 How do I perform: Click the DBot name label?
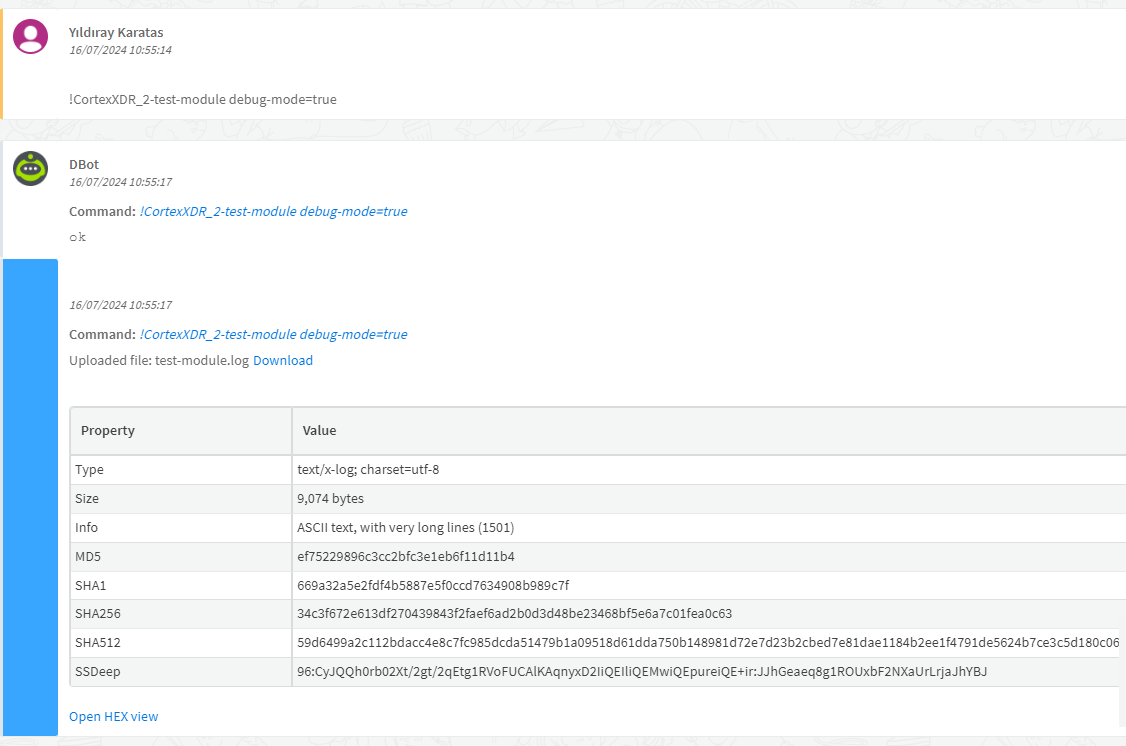84,164
